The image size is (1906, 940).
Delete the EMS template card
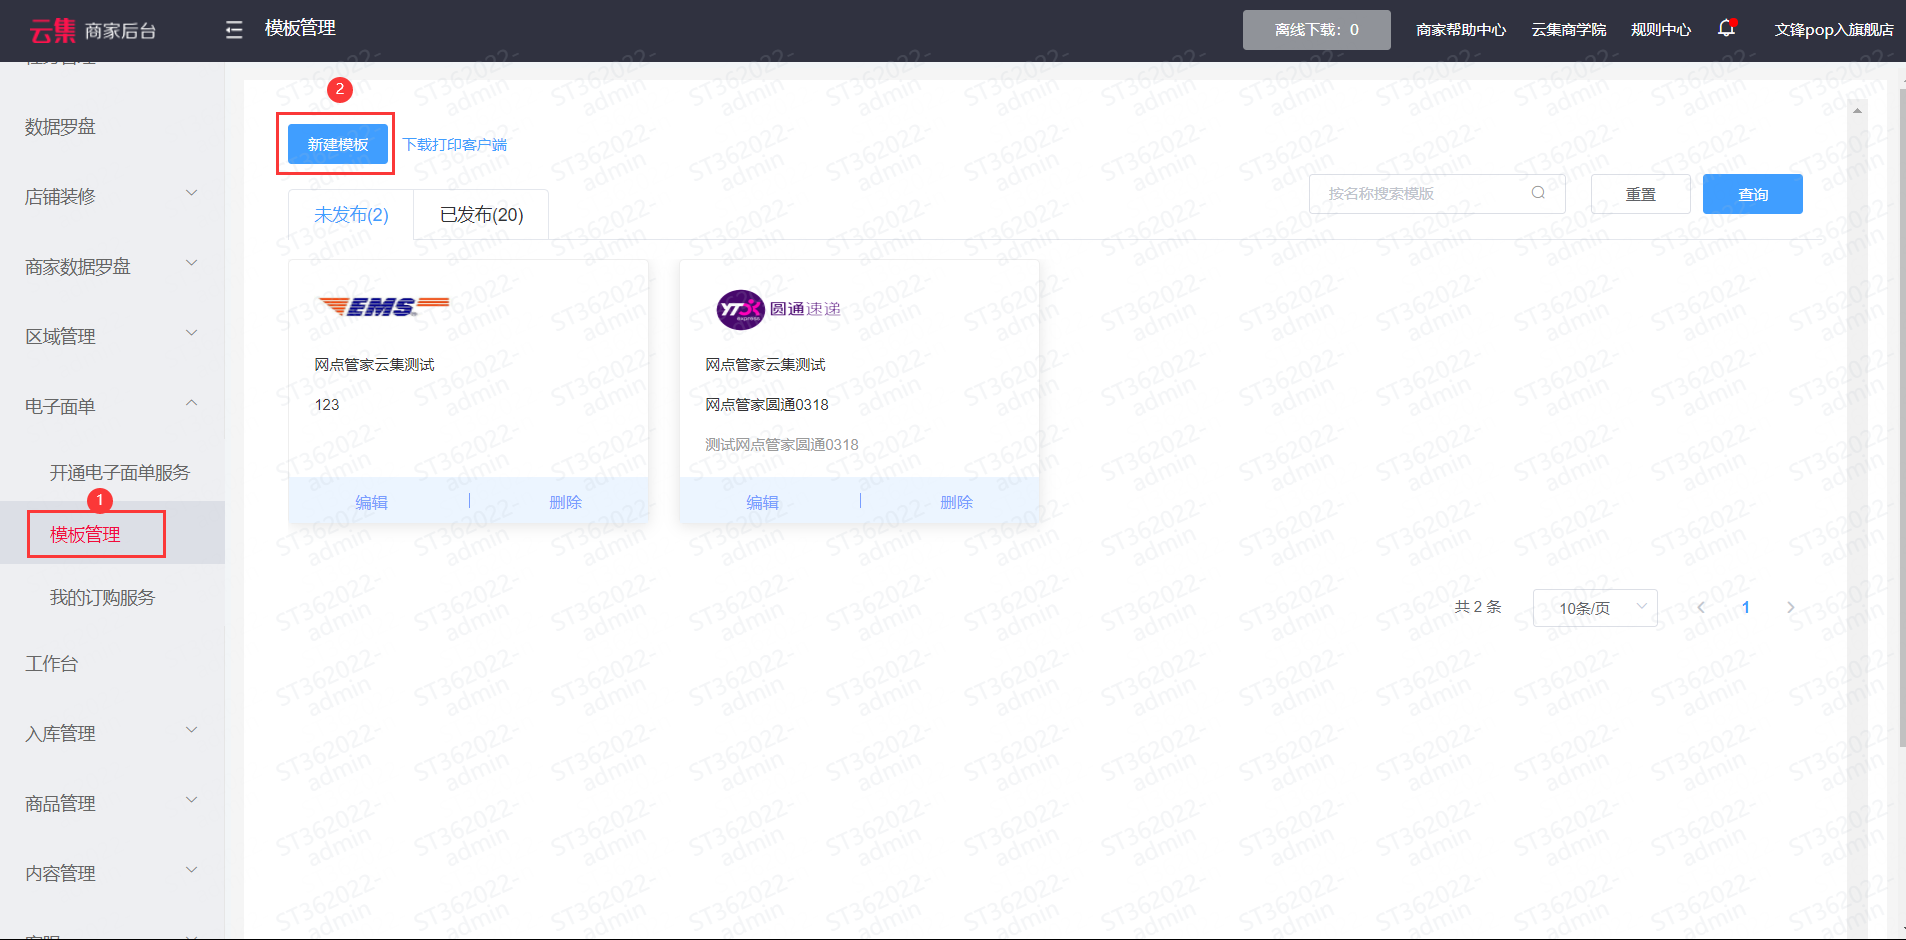(566, 502)
